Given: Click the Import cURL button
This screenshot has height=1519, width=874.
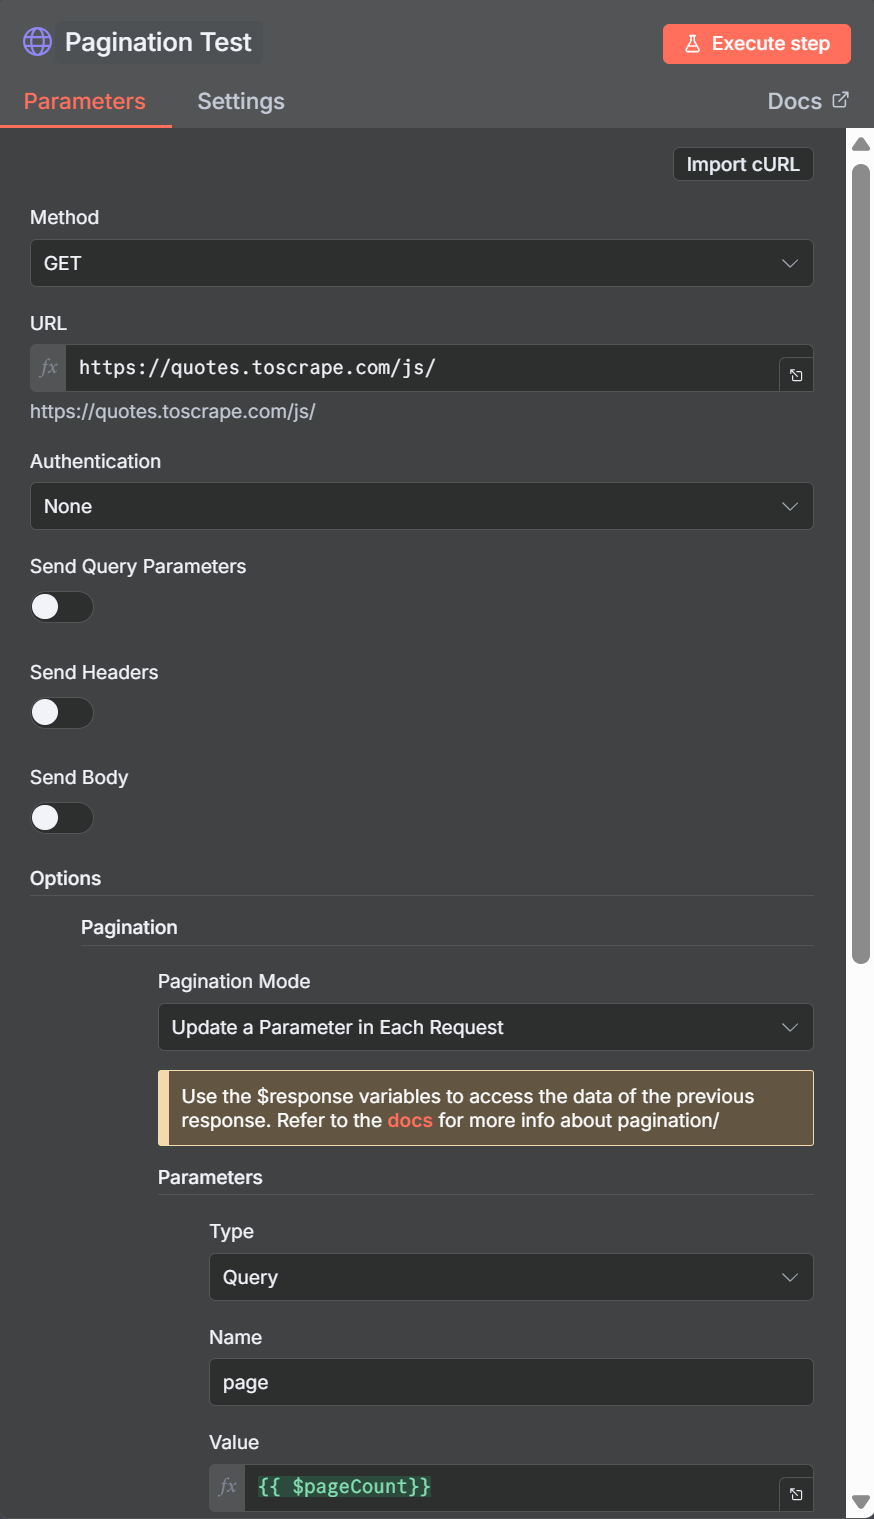Looking at the screenshot, I should click(743, 164).
